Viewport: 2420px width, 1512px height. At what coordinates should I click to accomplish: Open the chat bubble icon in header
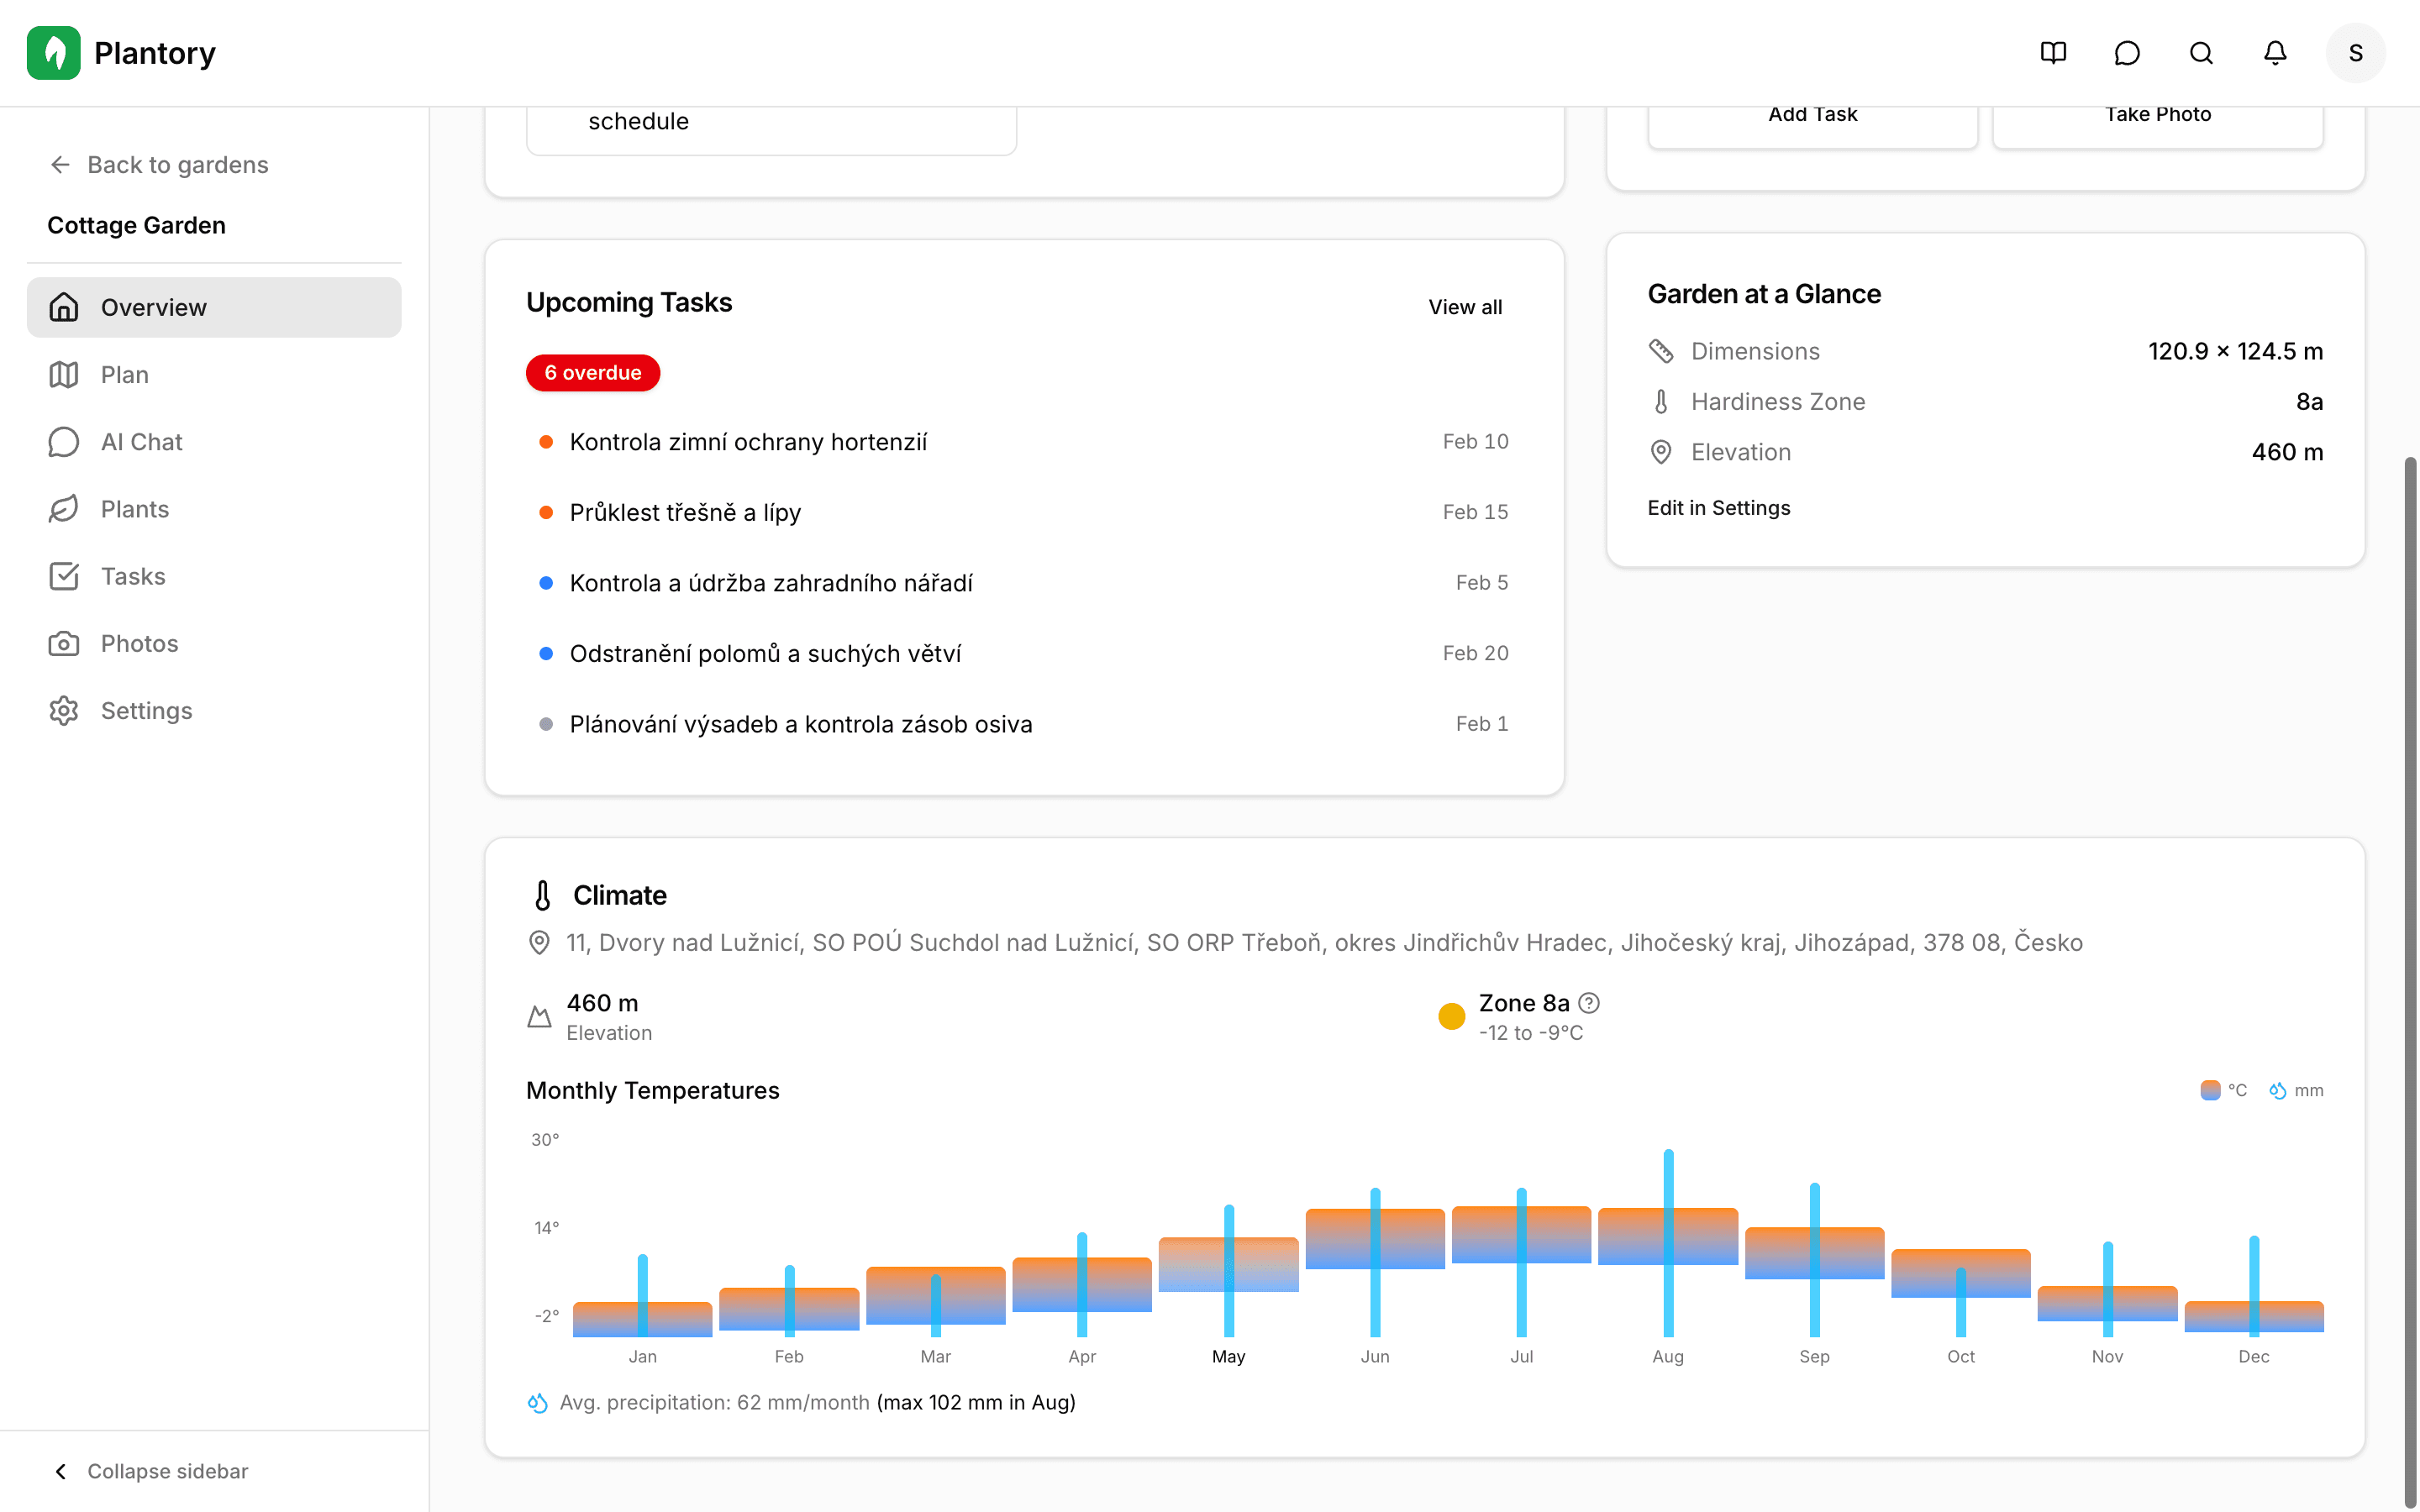pos(2127,53)
